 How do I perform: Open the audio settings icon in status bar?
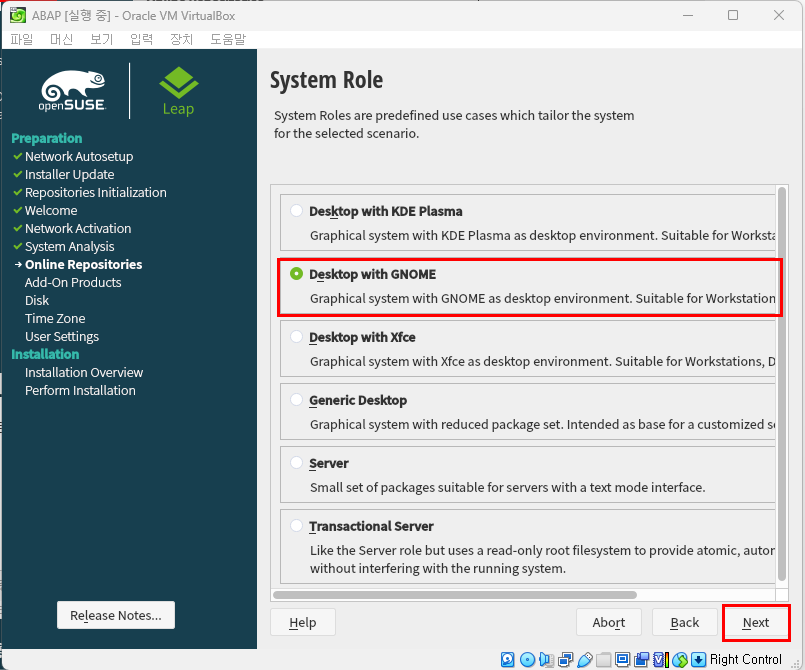[546, 659]
